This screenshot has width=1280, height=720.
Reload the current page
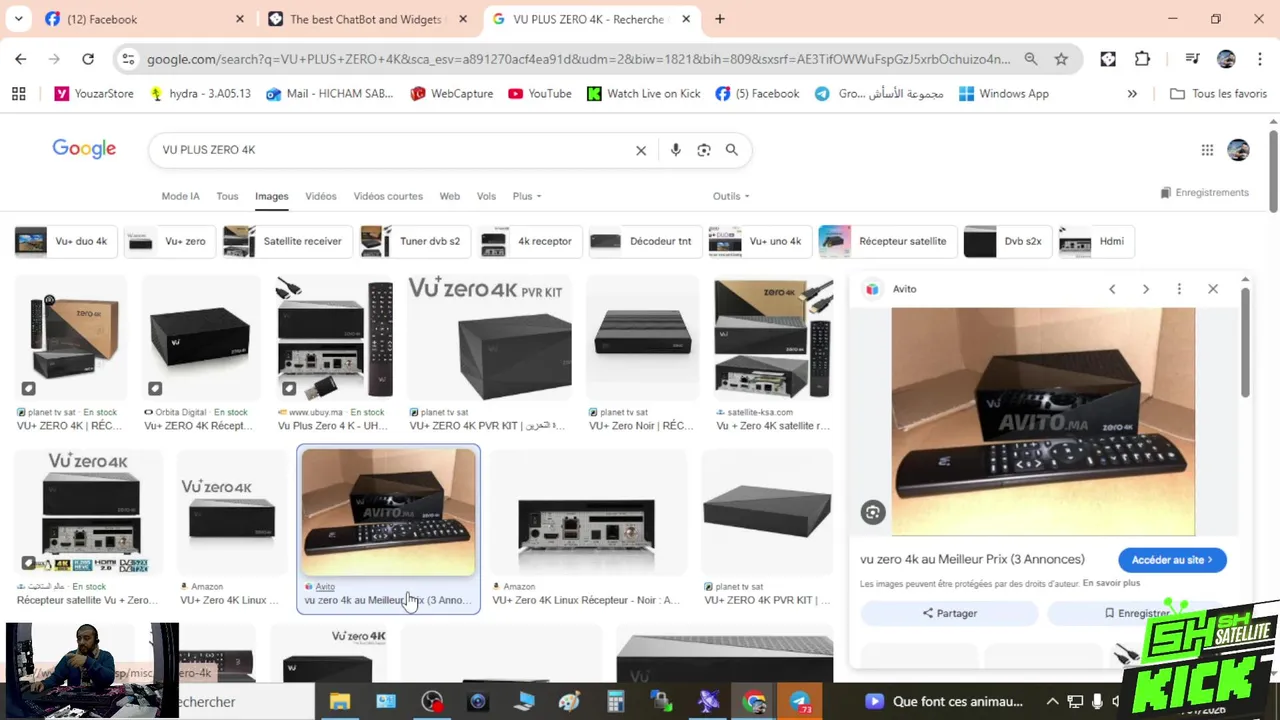(88, 59)
